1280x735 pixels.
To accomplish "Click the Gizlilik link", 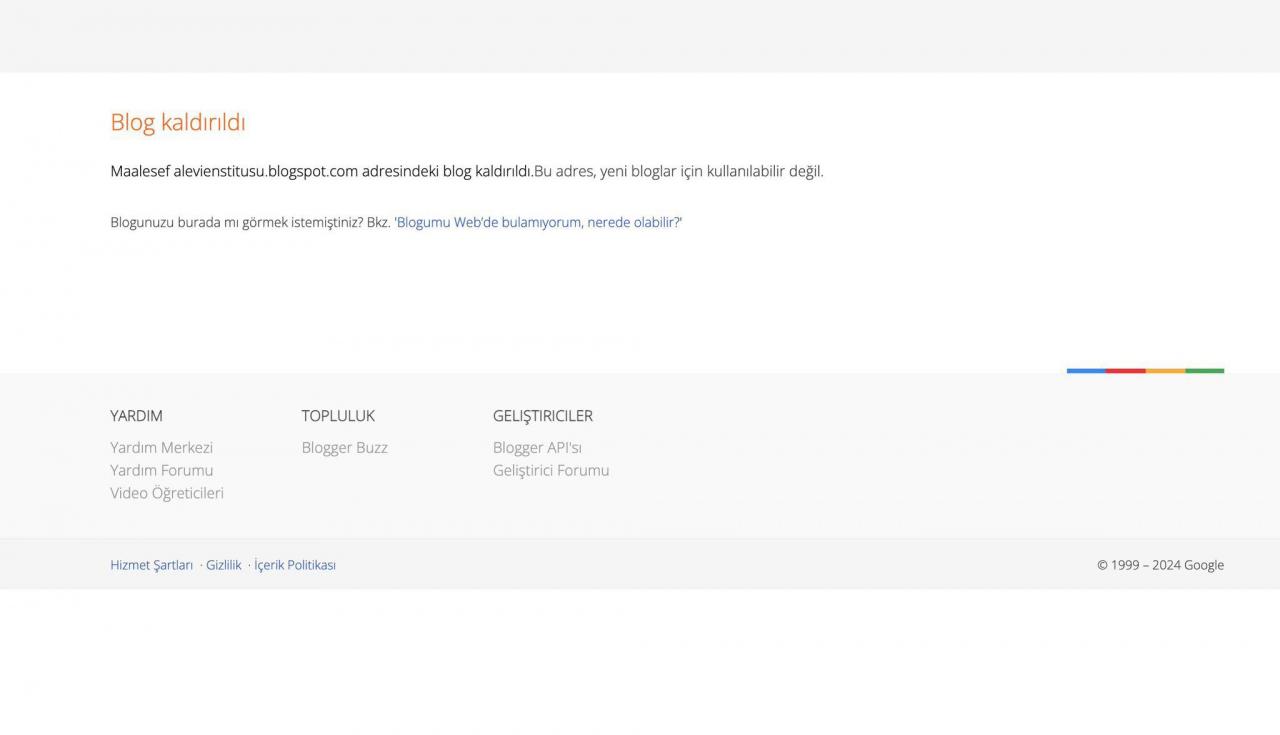I will (x=224, y=565).
